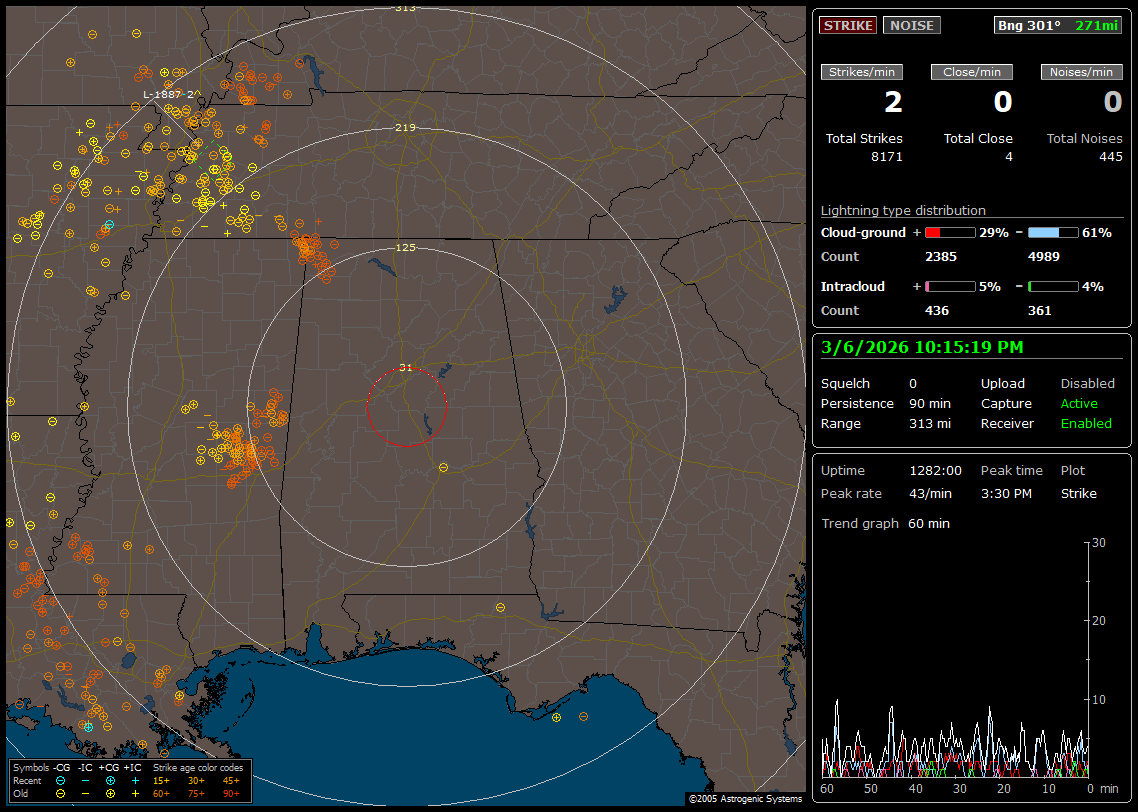Click the 90+ strike age color code

231,793
